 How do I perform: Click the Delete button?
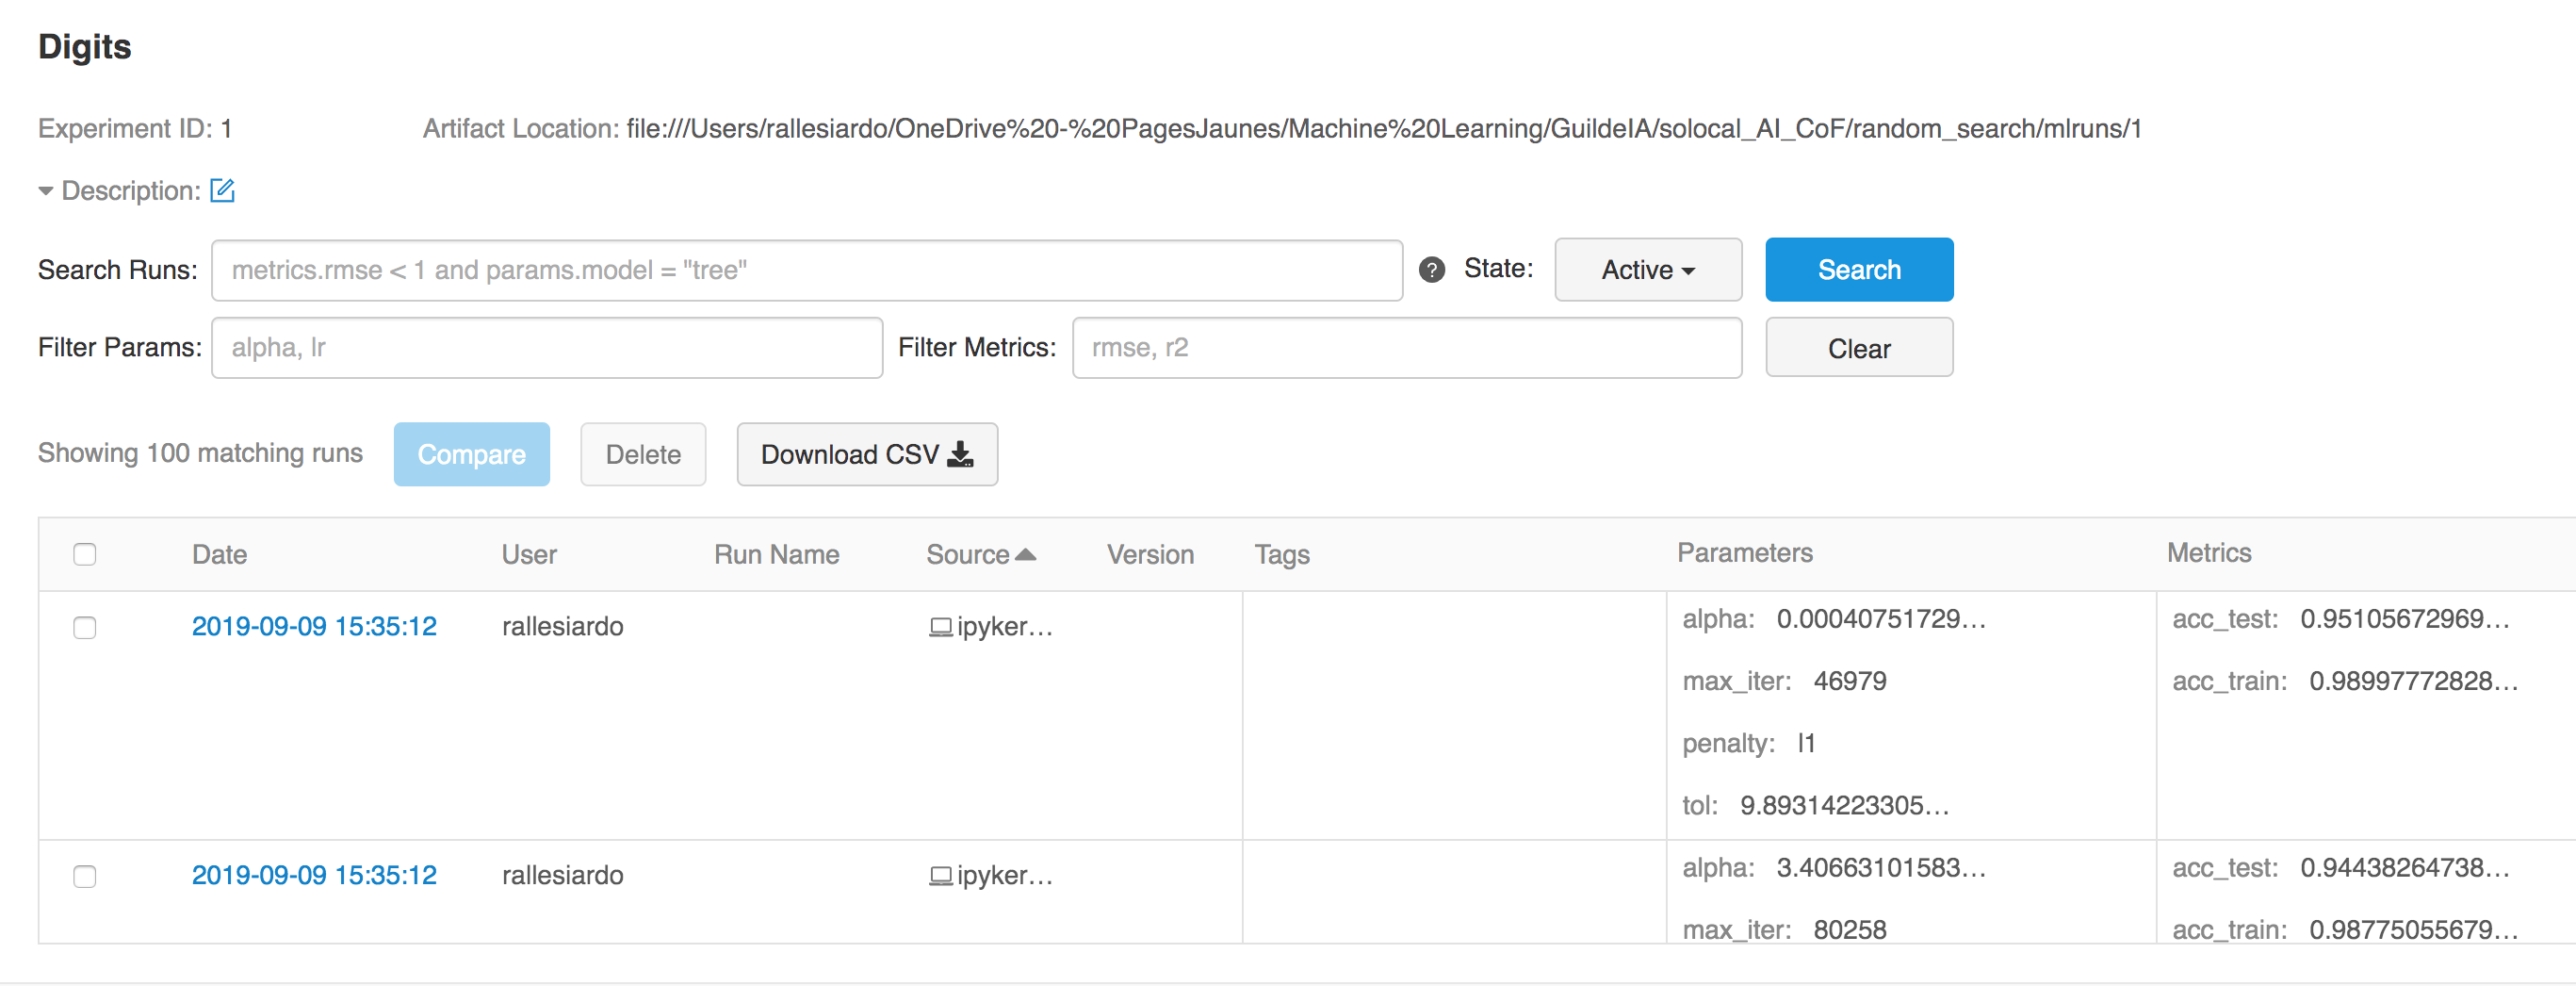pos(643,454)
